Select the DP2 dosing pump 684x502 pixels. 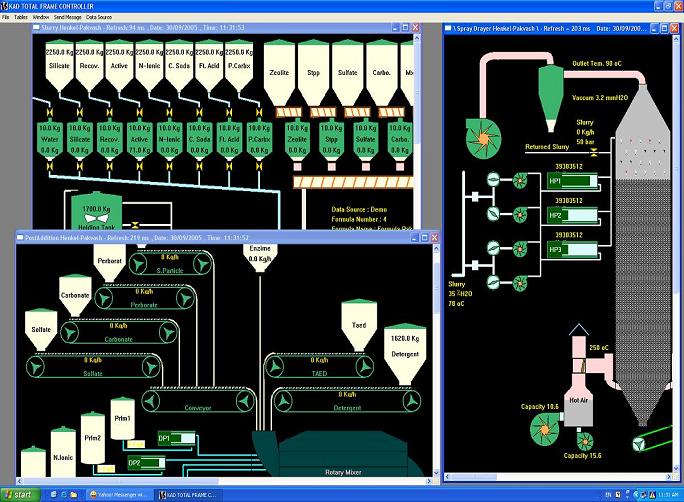(x=147, y=463)
